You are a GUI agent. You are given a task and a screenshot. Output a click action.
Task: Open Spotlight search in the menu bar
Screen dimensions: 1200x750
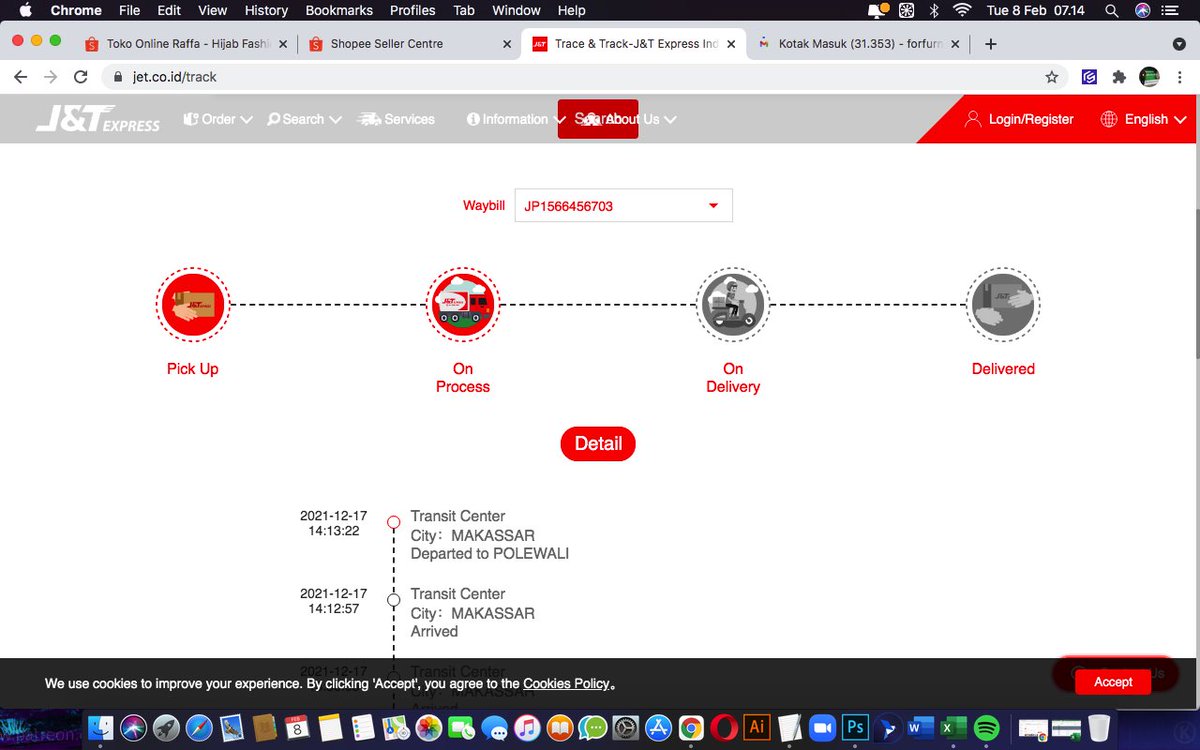tap(1112, 10)
